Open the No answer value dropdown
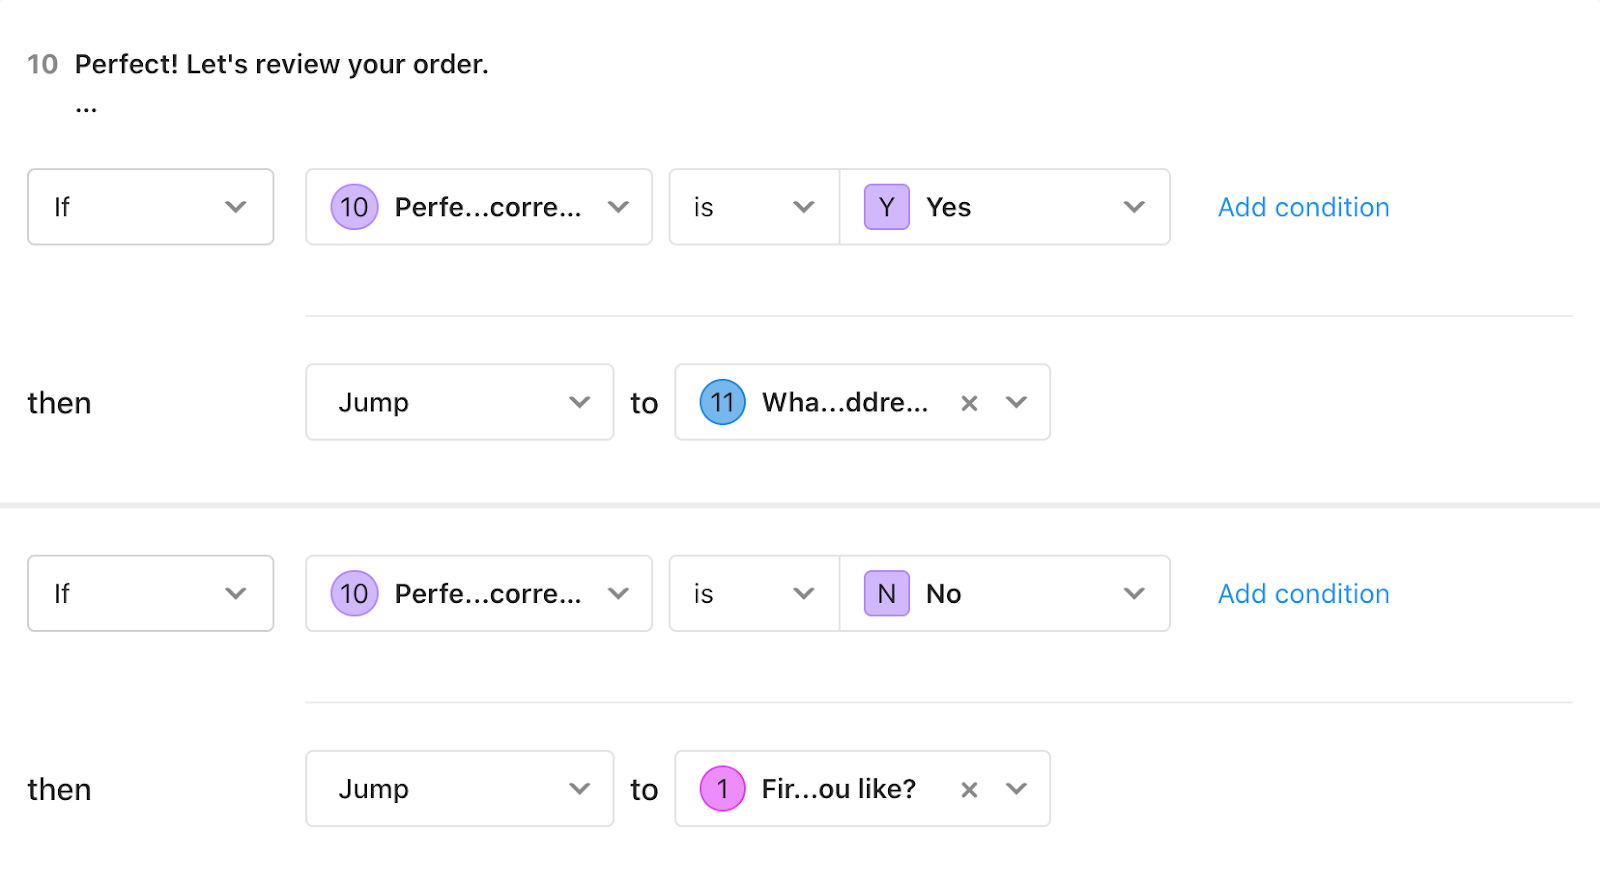 (1005, 594)
